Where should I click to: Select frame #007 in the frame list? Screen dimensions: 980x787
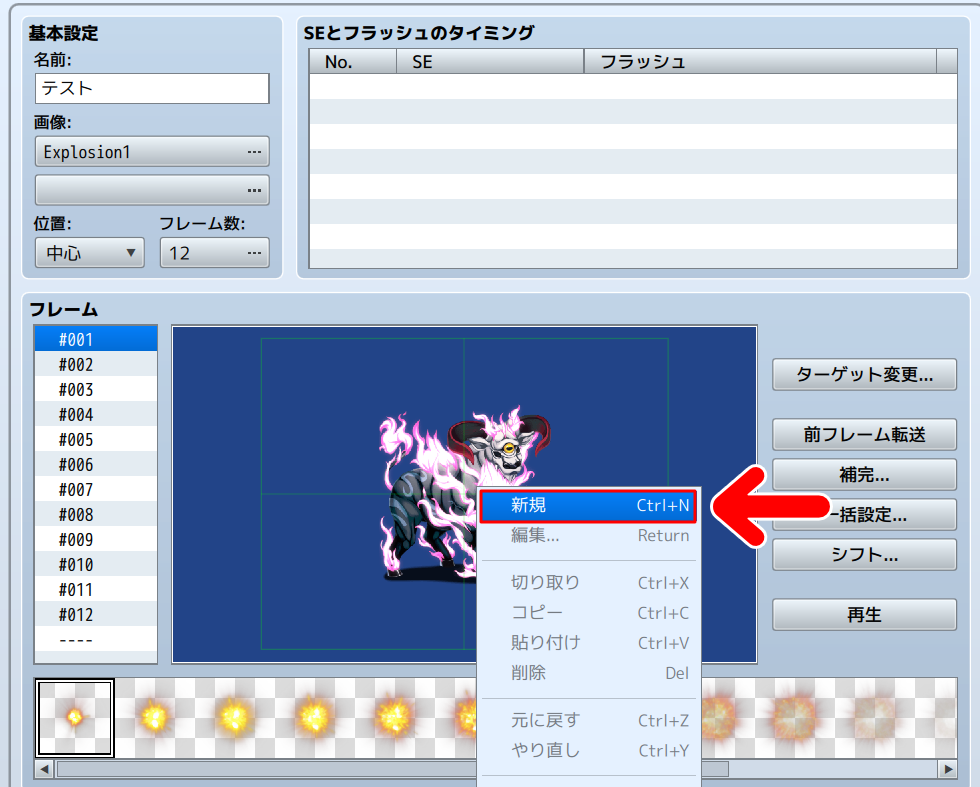pyautogui.click(x=96, y=489)
